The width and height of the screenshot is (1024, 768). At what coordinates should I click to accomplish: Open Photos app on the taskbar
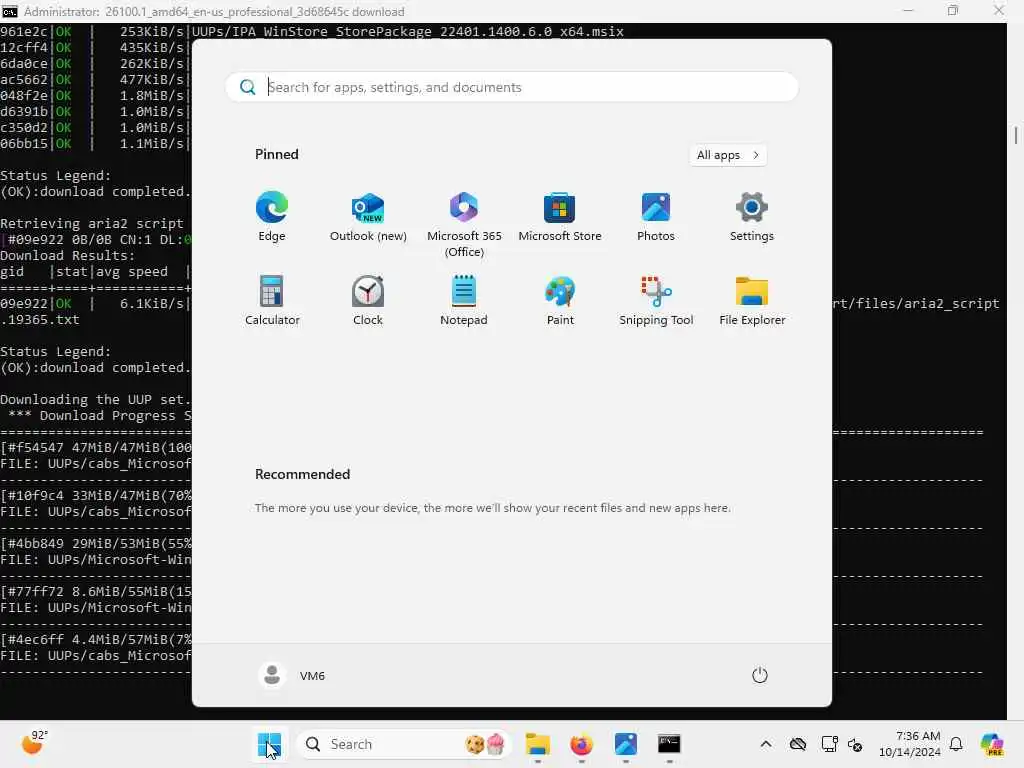tap(626, 744)
